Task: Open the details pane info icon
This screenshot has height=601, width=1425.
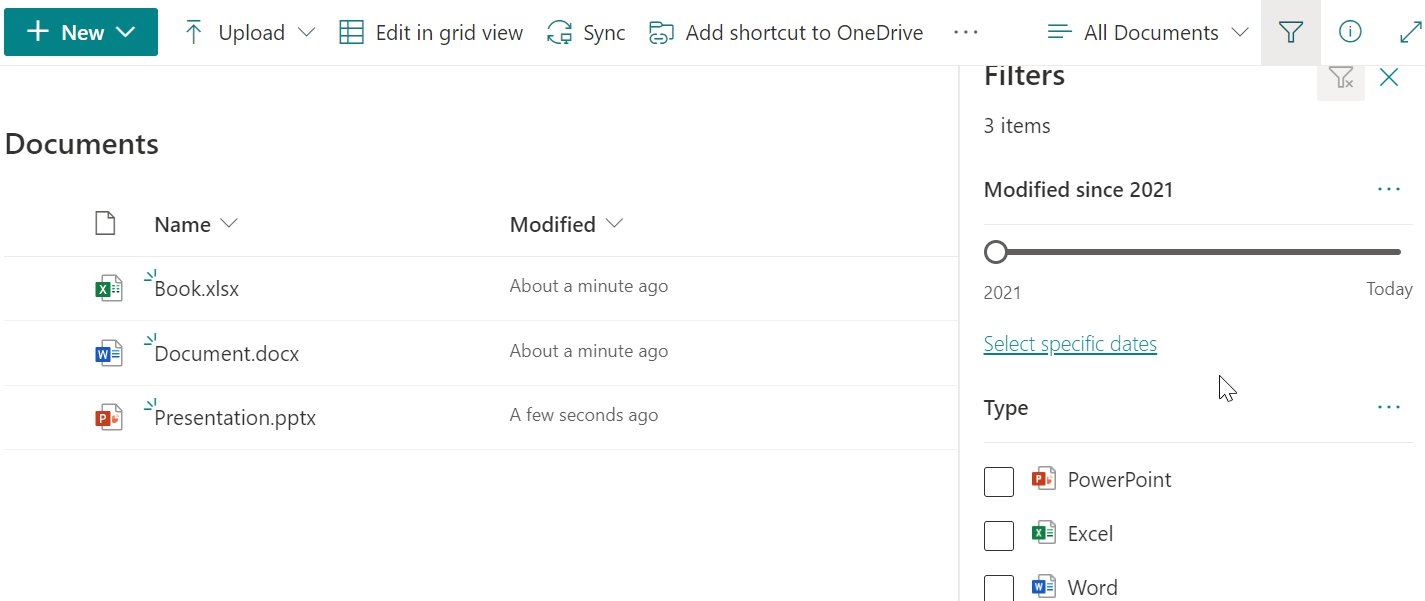Action: (1349, 31)
